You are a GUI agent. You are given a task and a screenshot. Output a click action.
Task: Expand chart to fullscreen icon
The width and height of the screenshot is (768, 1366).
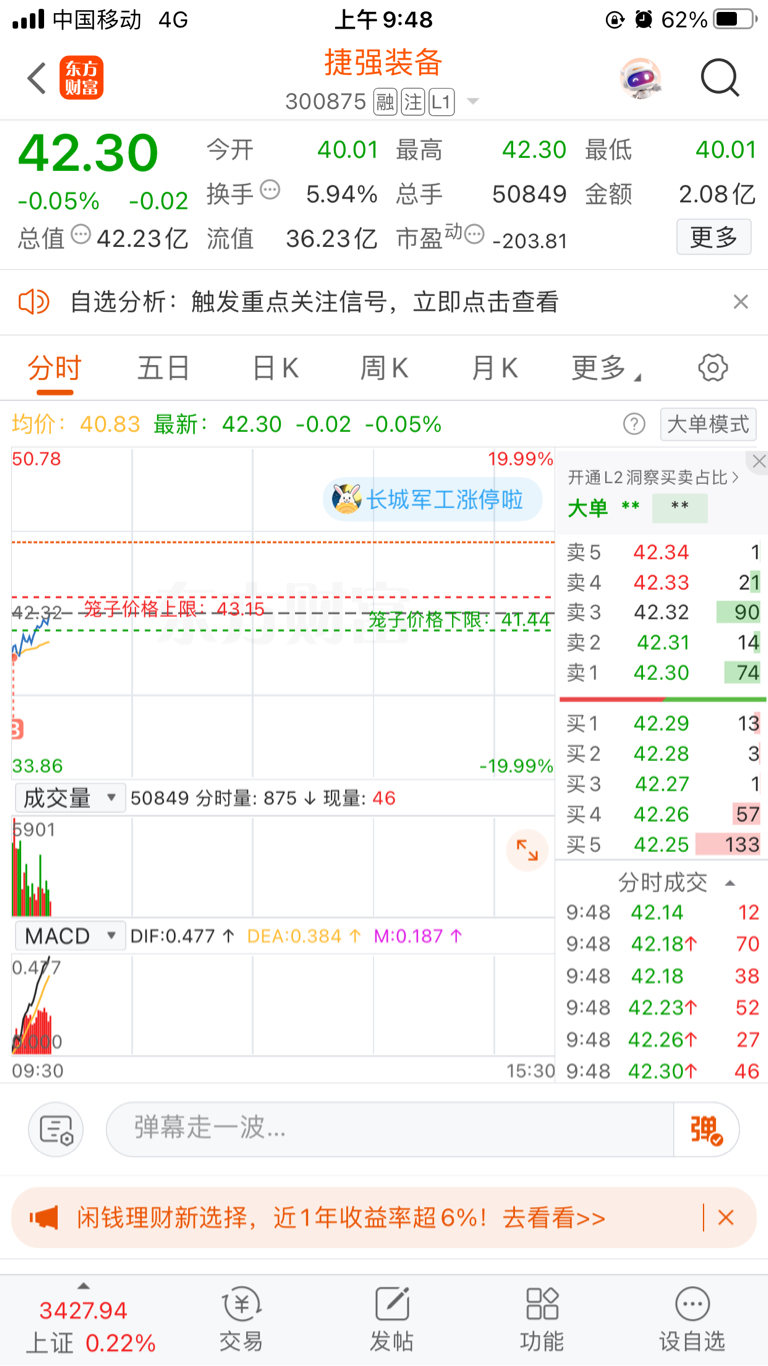click(527, 850)
